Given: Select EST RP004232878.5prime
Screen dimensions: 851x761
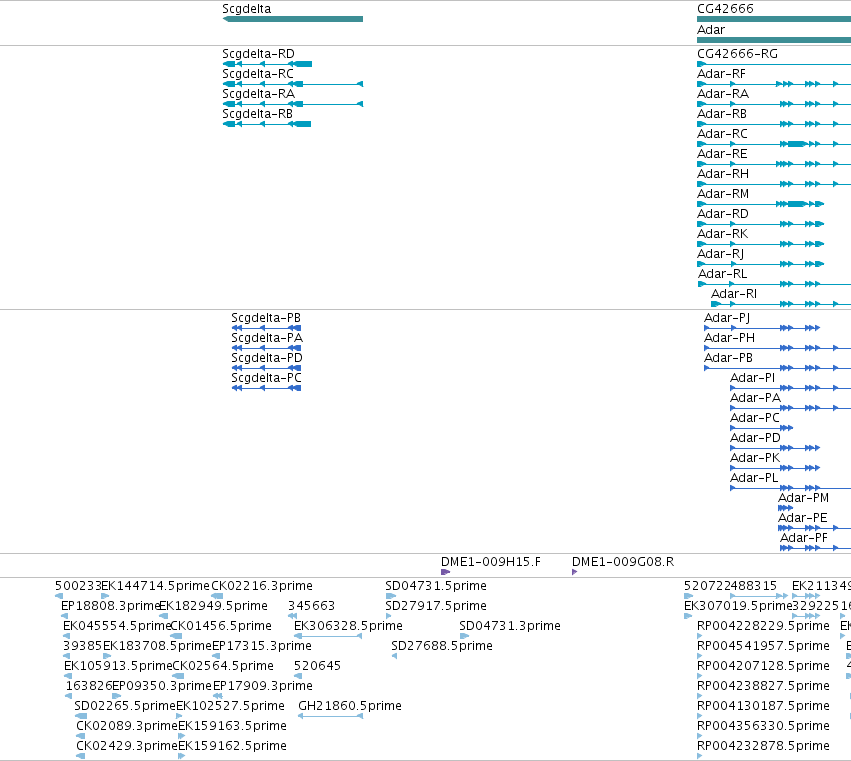Looking at the screenshot, I should click(x=763, y=746).
